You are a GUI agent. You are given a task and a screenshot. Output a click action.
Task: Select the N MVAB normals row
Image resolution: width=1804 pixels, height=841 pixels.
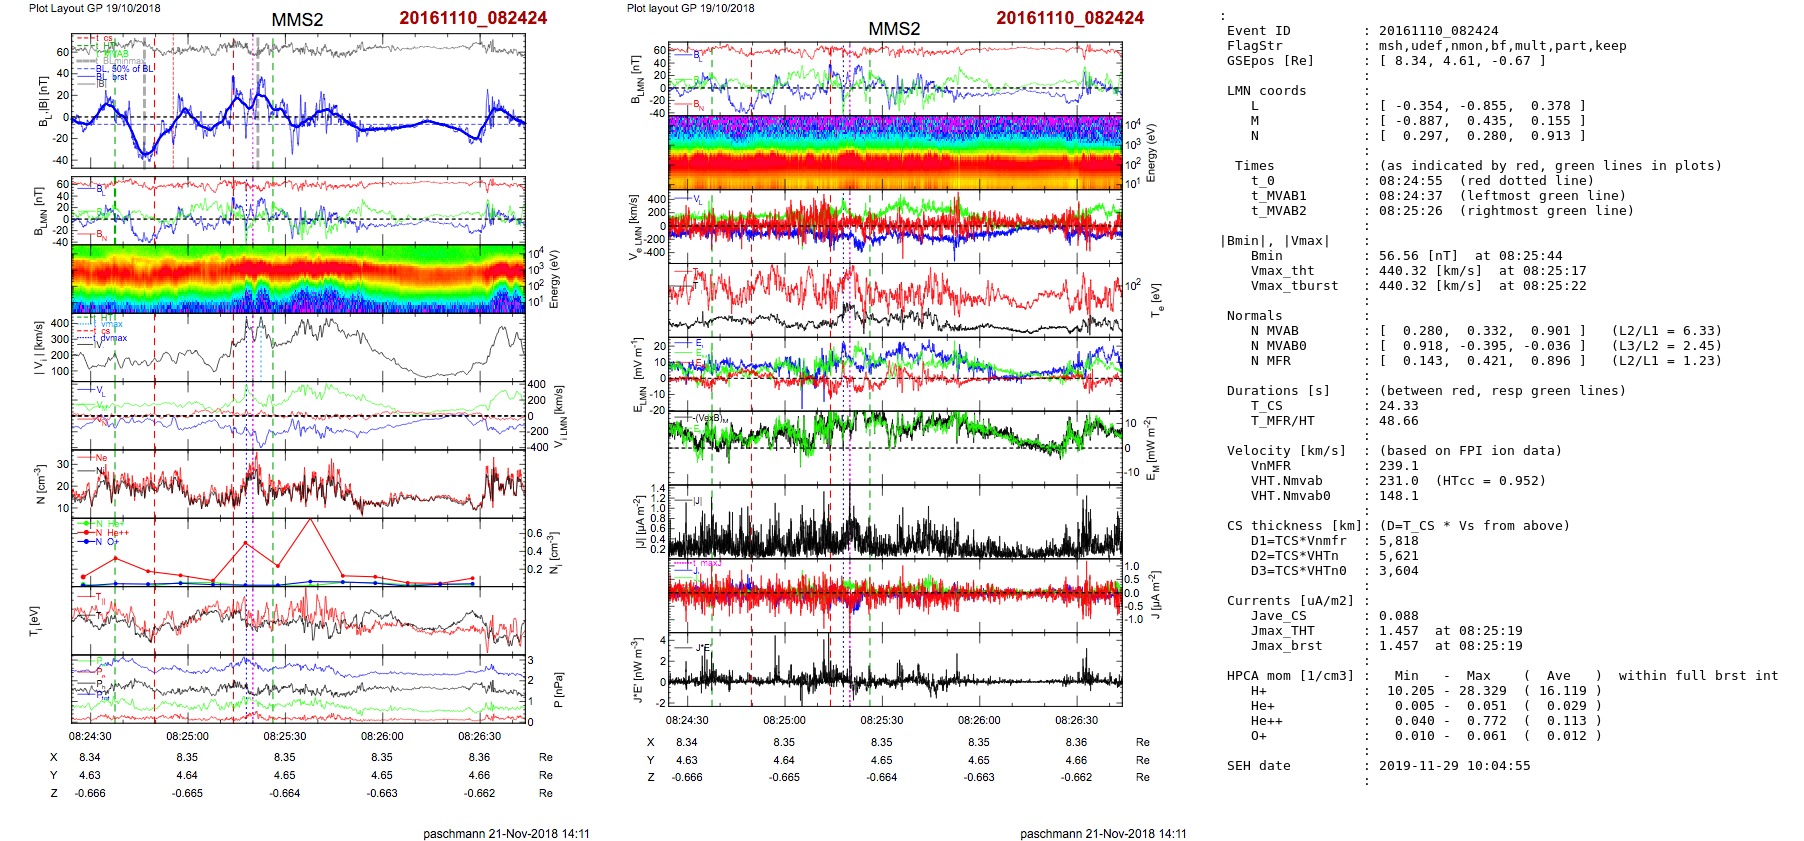(1473, 331)
